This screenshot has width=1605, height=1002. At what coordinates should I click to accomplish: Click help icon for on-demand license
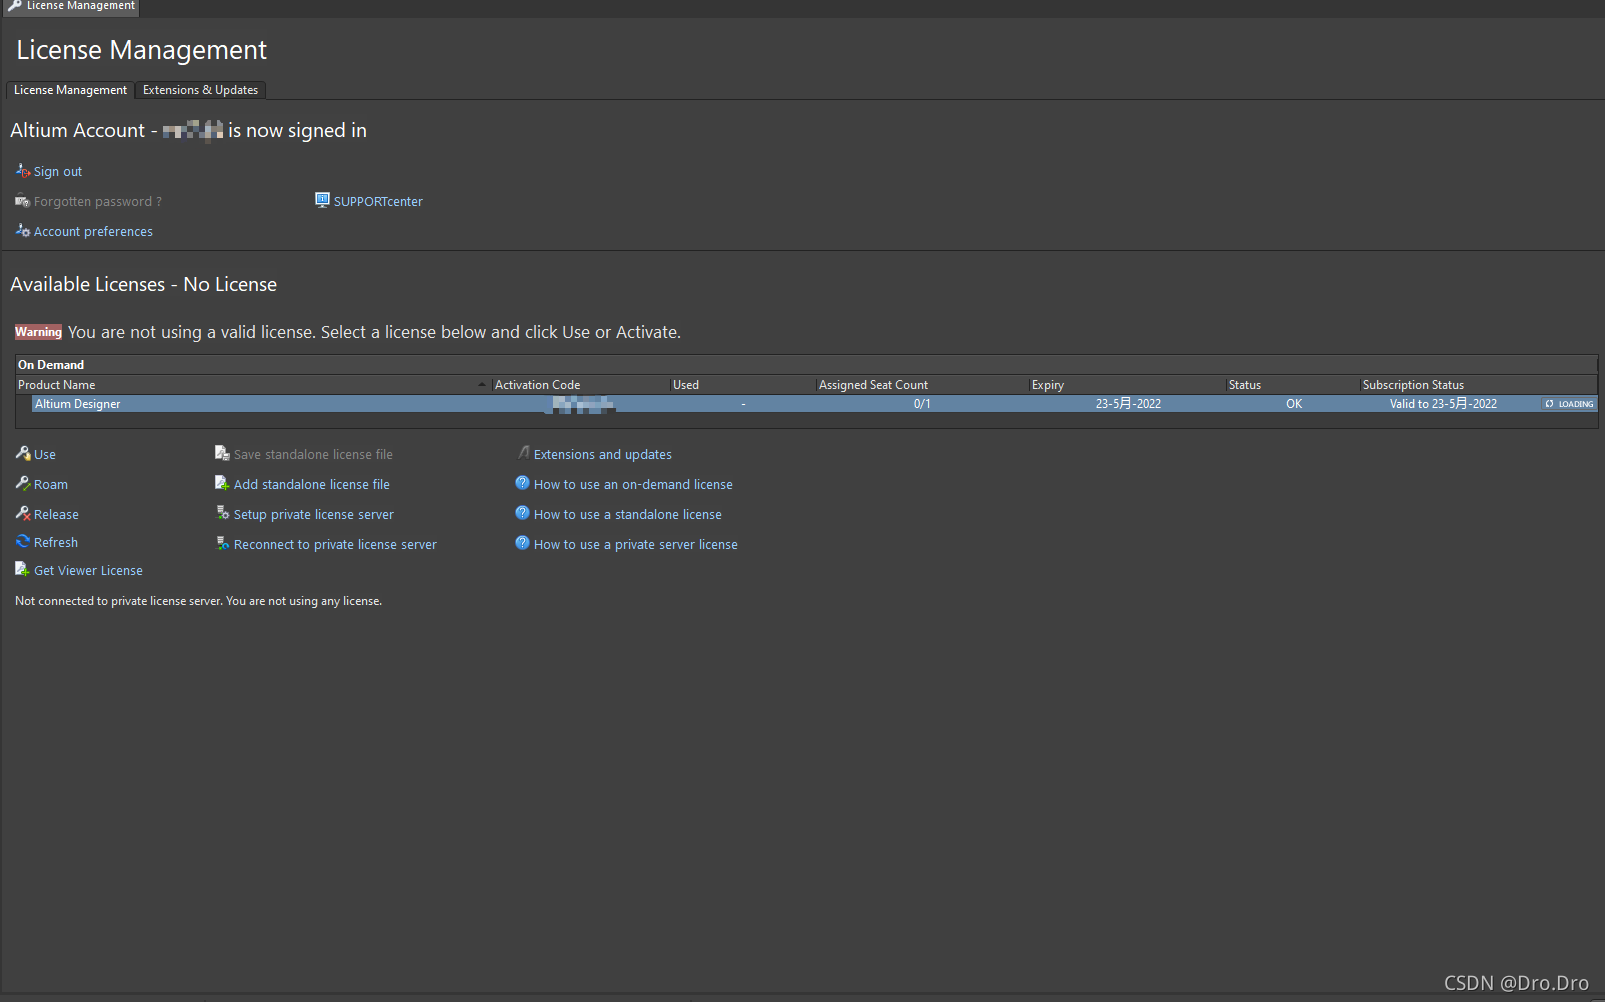[522, 483]
